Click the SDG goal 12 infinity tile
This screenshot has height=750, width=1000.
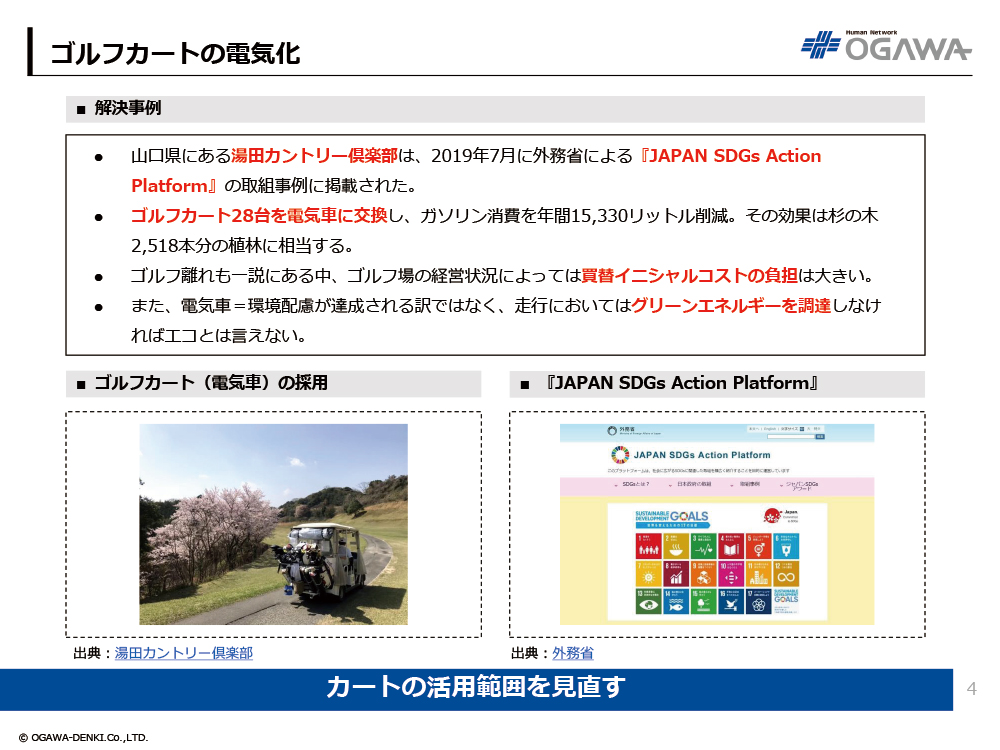click(786, 573)
